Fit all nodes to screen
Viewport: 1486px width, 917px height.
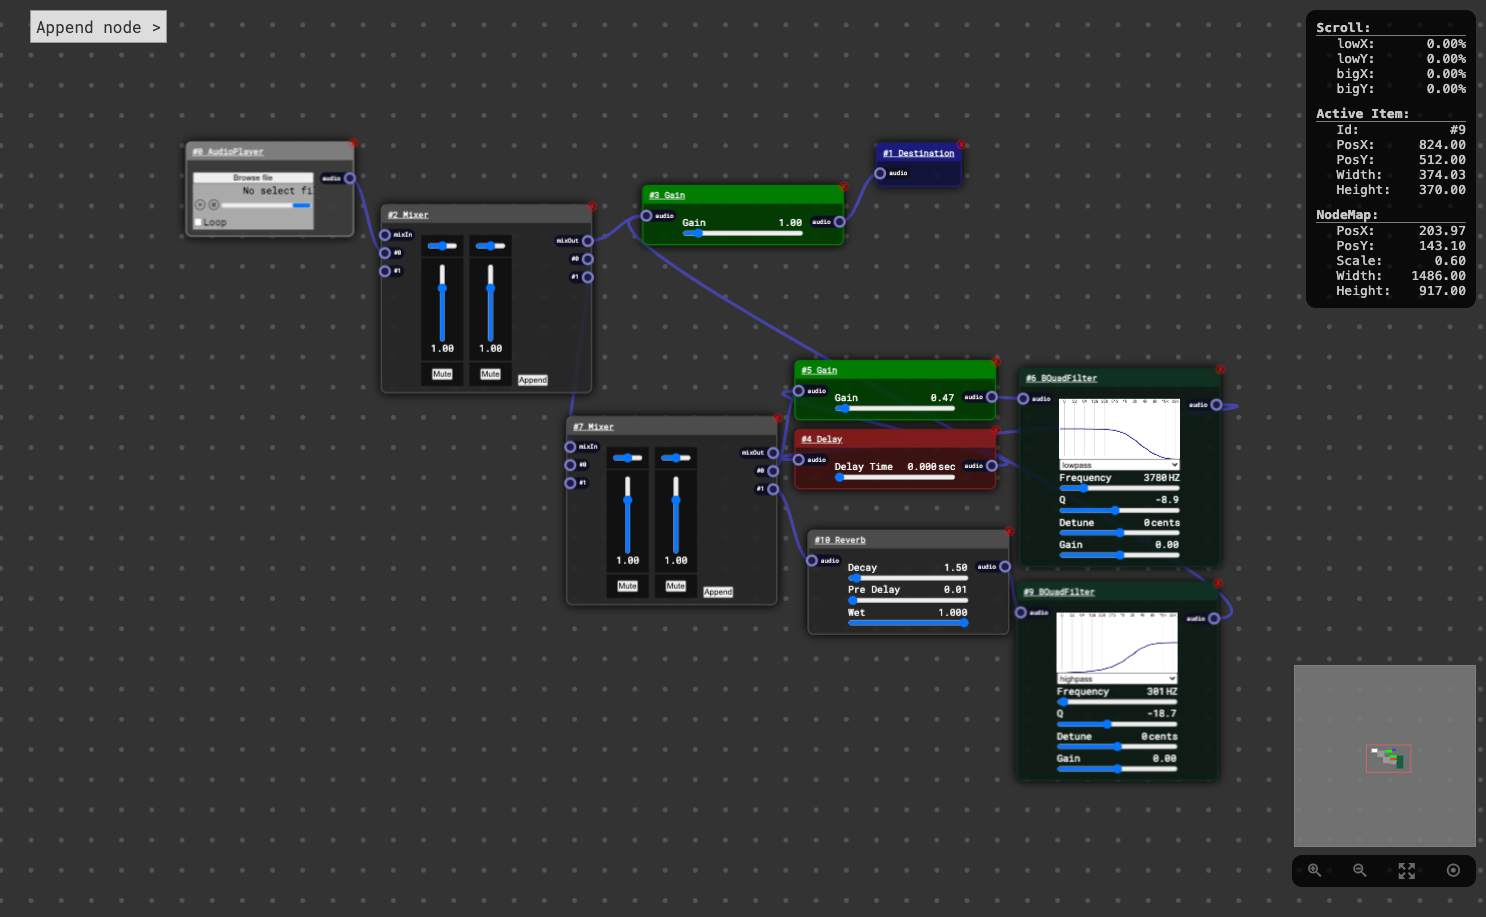pos(1407,870)
